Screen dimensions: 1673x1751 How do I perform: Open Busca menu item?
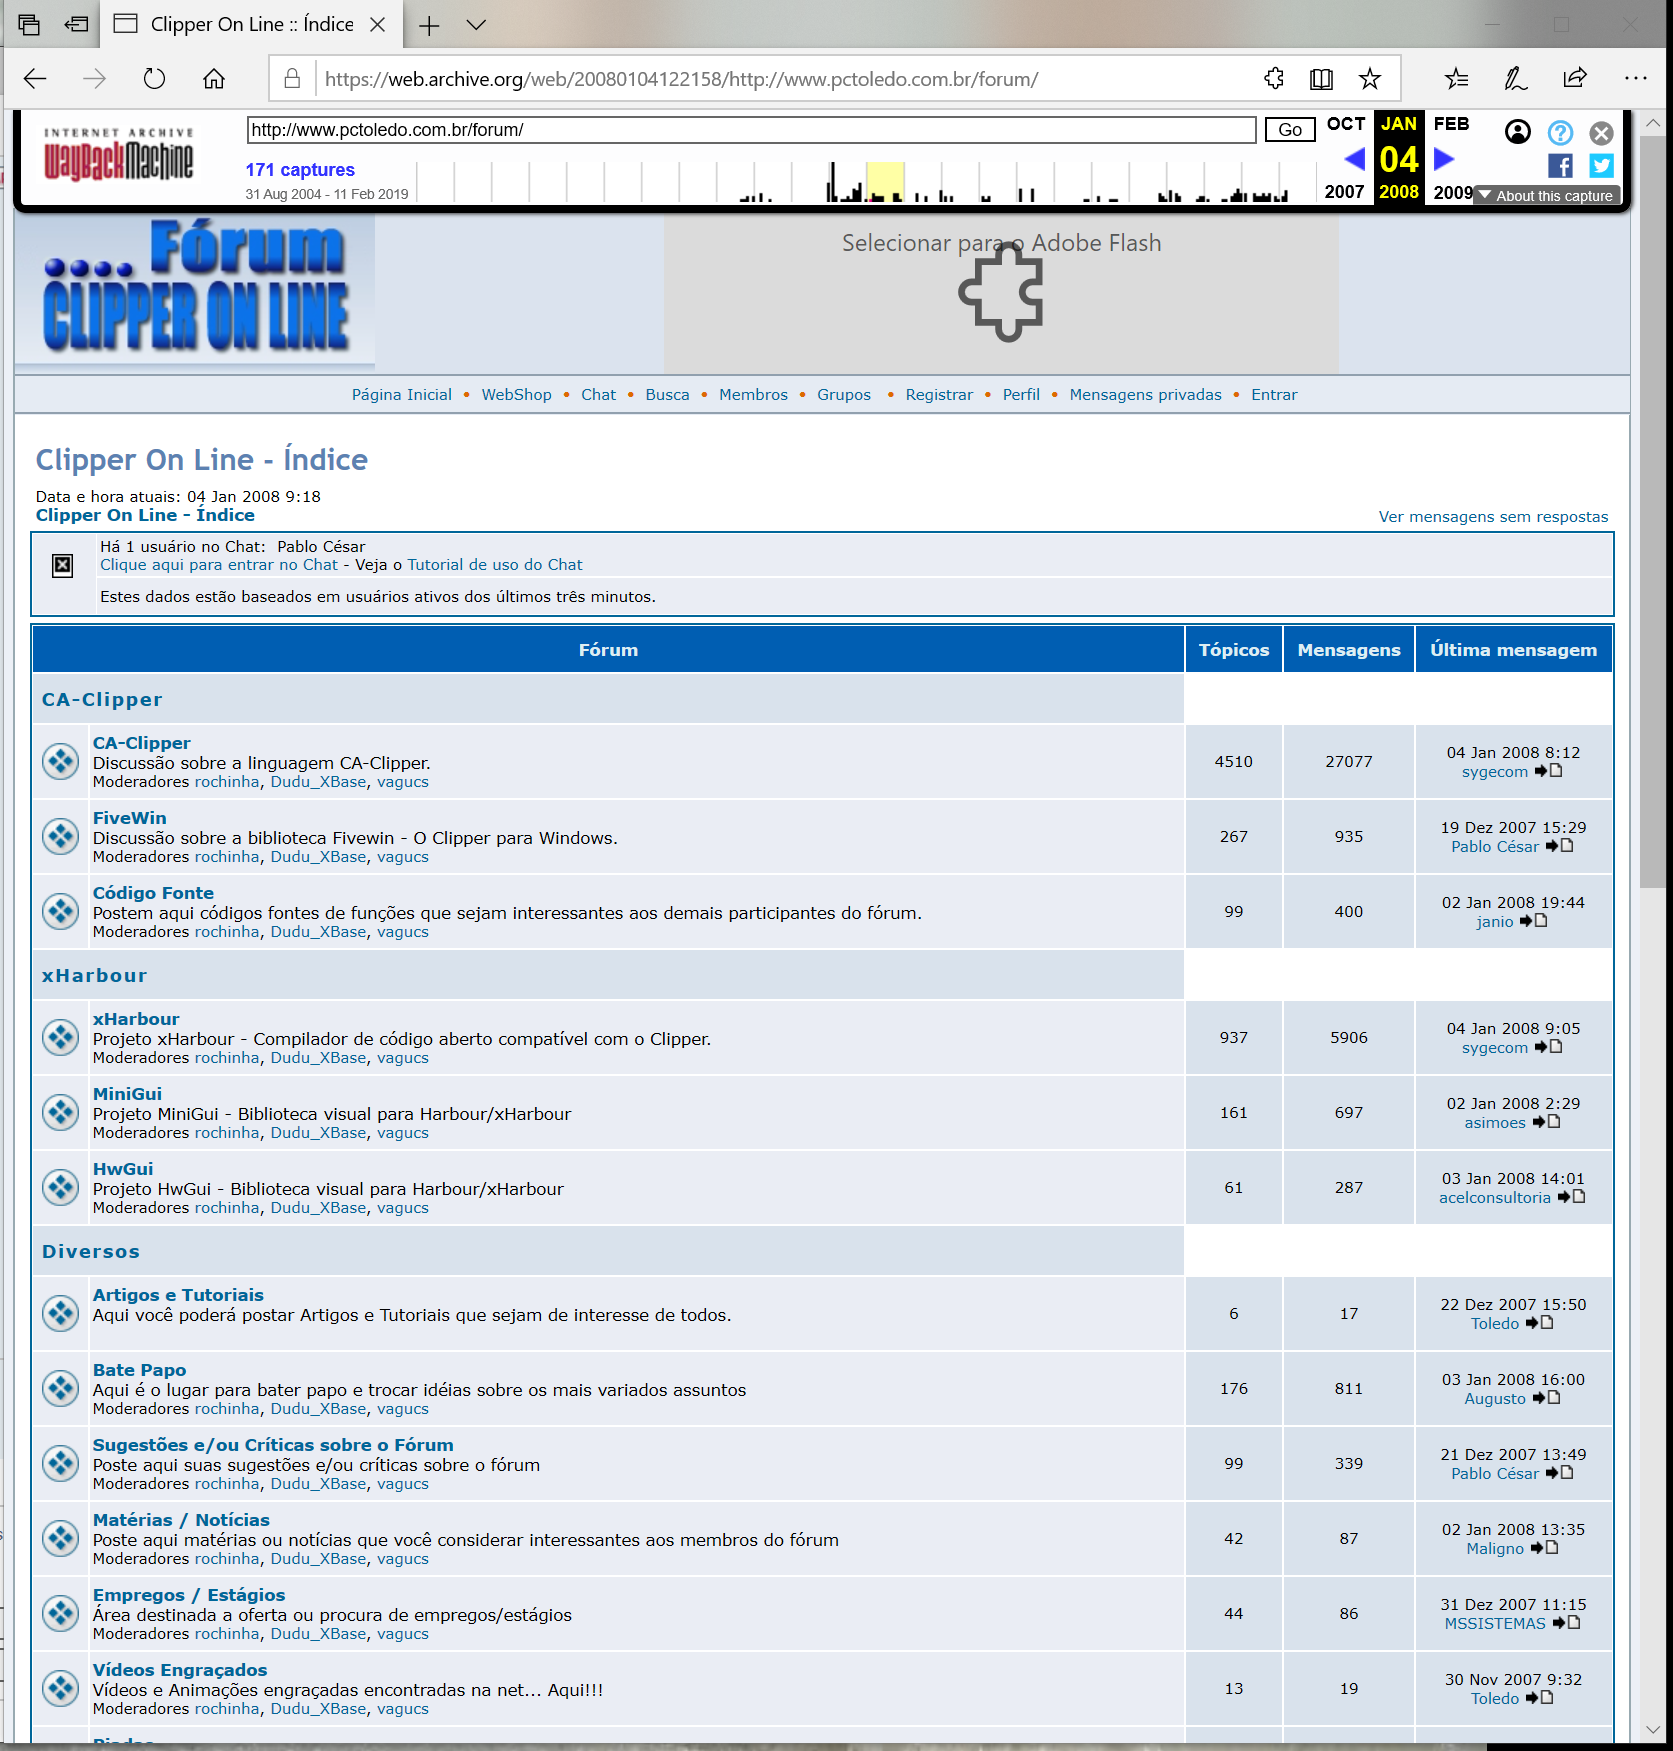[x=668, y=395]
